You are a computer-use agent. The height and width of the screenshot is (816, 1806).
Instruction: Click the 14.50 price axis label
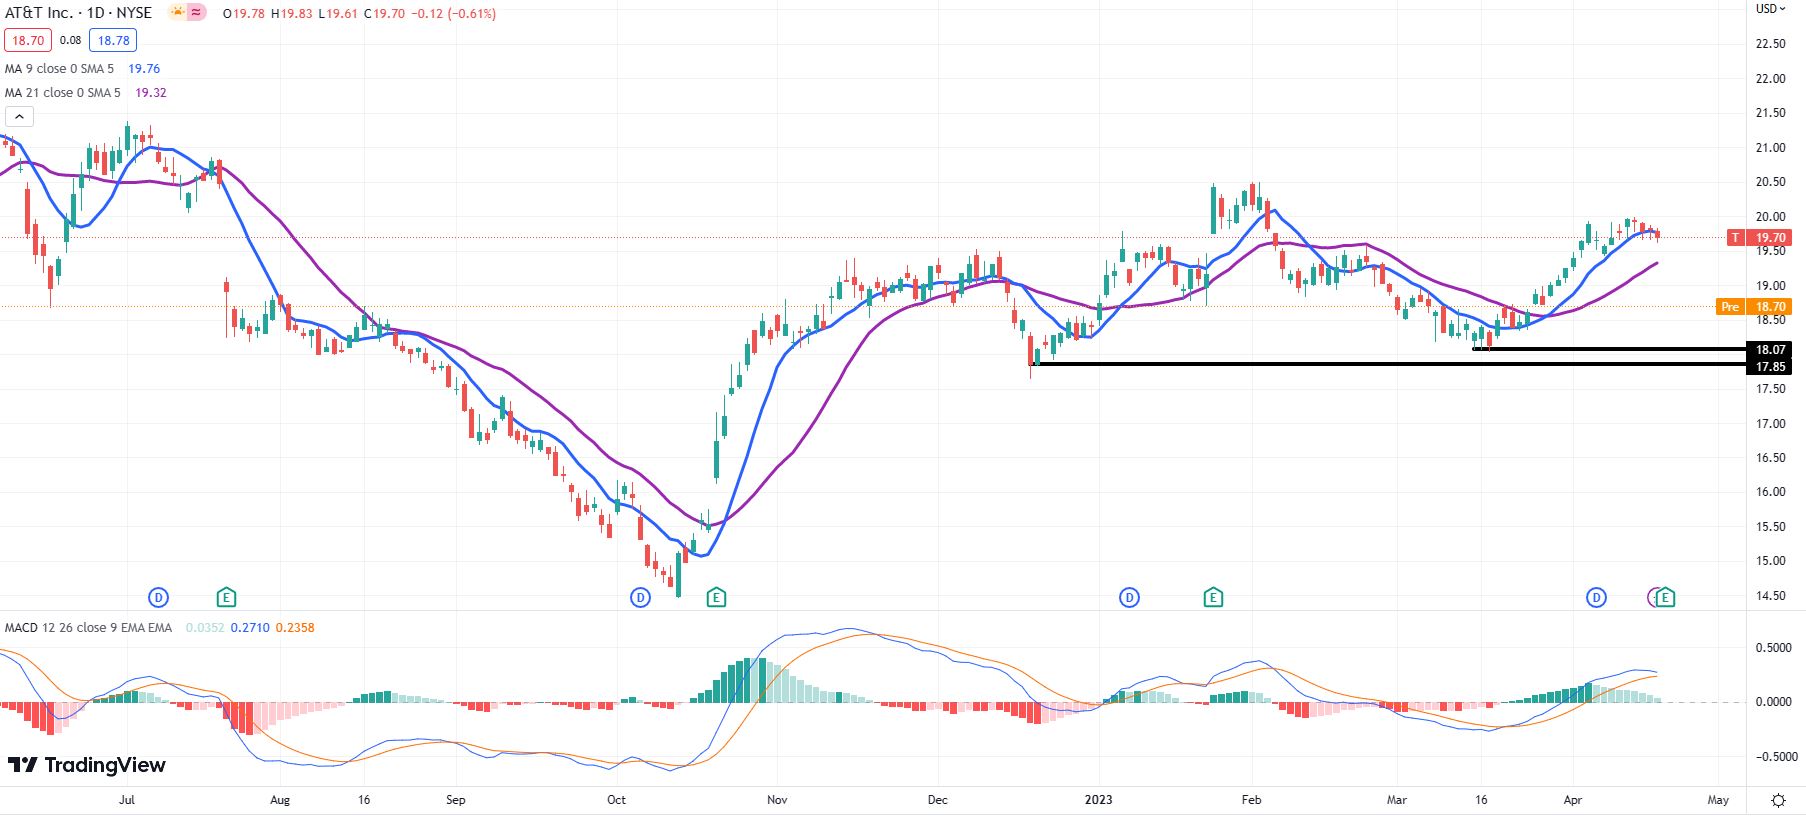pyautogui.click(x=1770, y=596)
